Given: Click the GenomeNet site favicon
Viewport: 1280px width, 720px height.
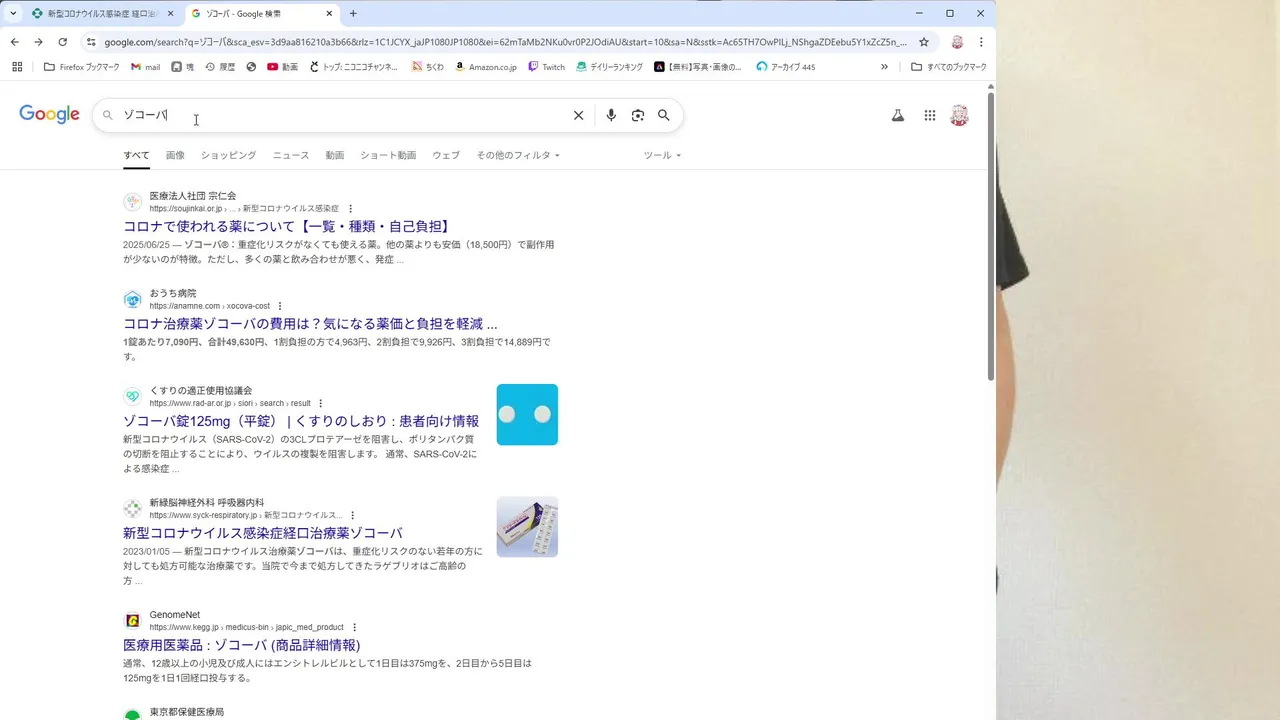Looking at the screenshot, I should point(132,620).
